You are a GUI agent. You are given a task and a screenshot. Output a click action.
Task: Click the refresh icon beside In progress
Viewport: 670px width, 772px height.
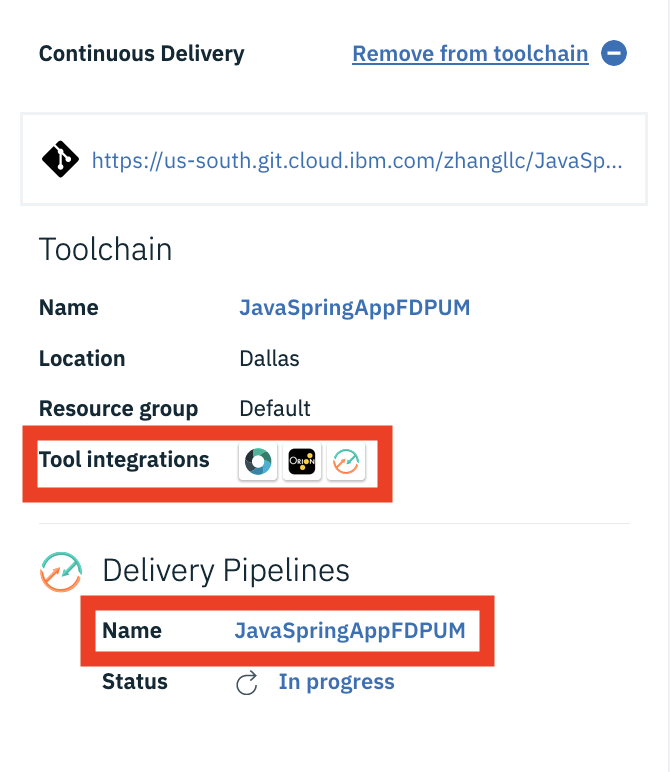click(247, 683)
